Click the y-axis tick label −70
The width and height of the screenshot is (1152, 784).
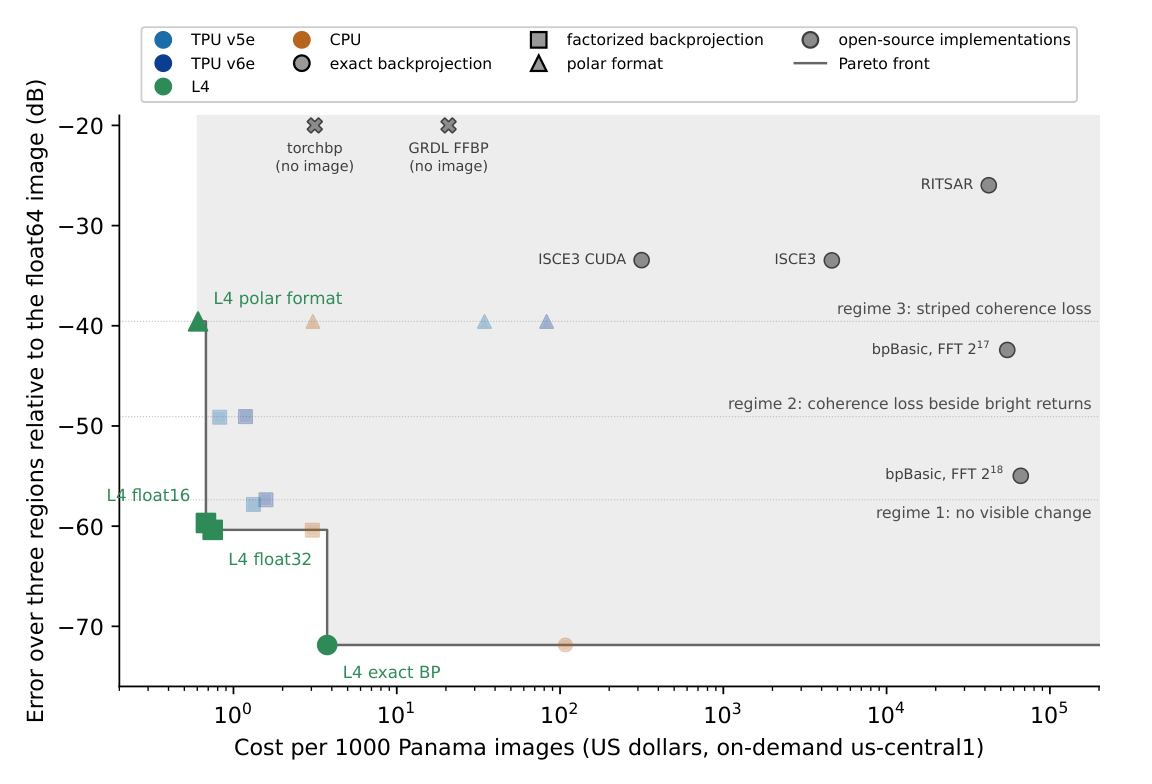[x=81, y=627]
